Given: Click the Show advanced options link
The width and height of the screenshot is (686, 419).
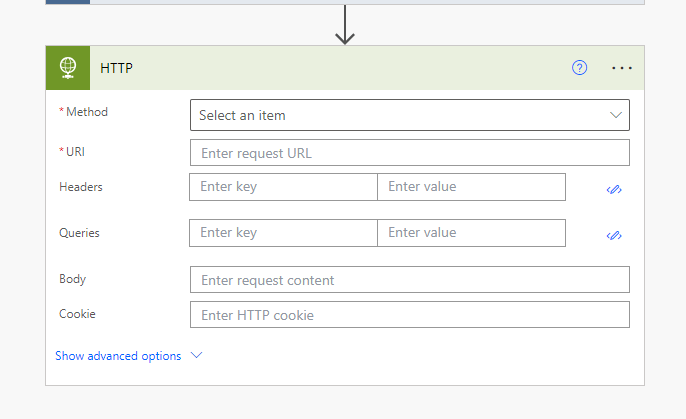Looking at the screenshot, I should [x=118, y=356].
